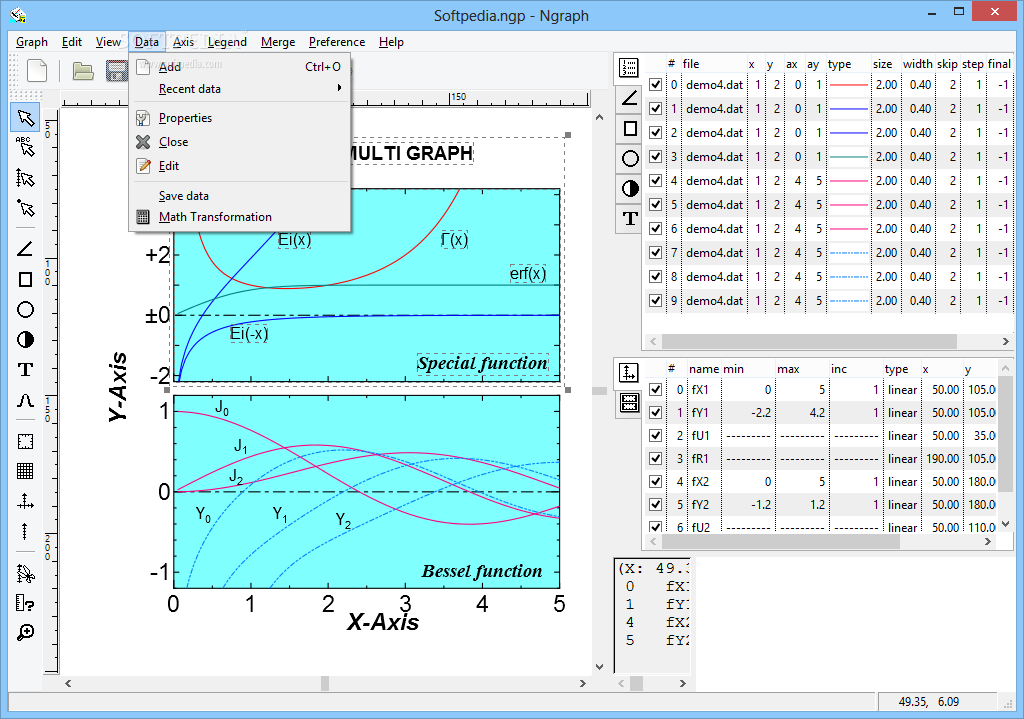Viewport: 1024px width, 719px height.
Task: Click the New graph page icon
Action: (x=37, y=71)
